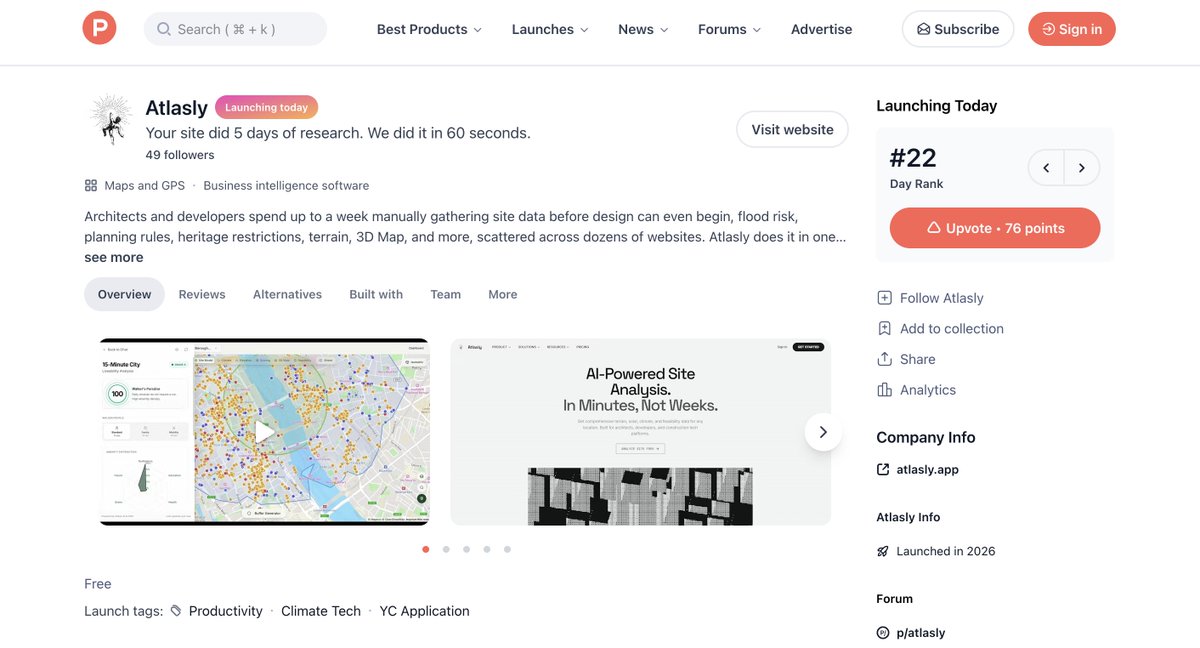Advance gallery with the next arrow
Image resolution: width=1200 pixels, height=648 pixels.
tap(823, 432)
